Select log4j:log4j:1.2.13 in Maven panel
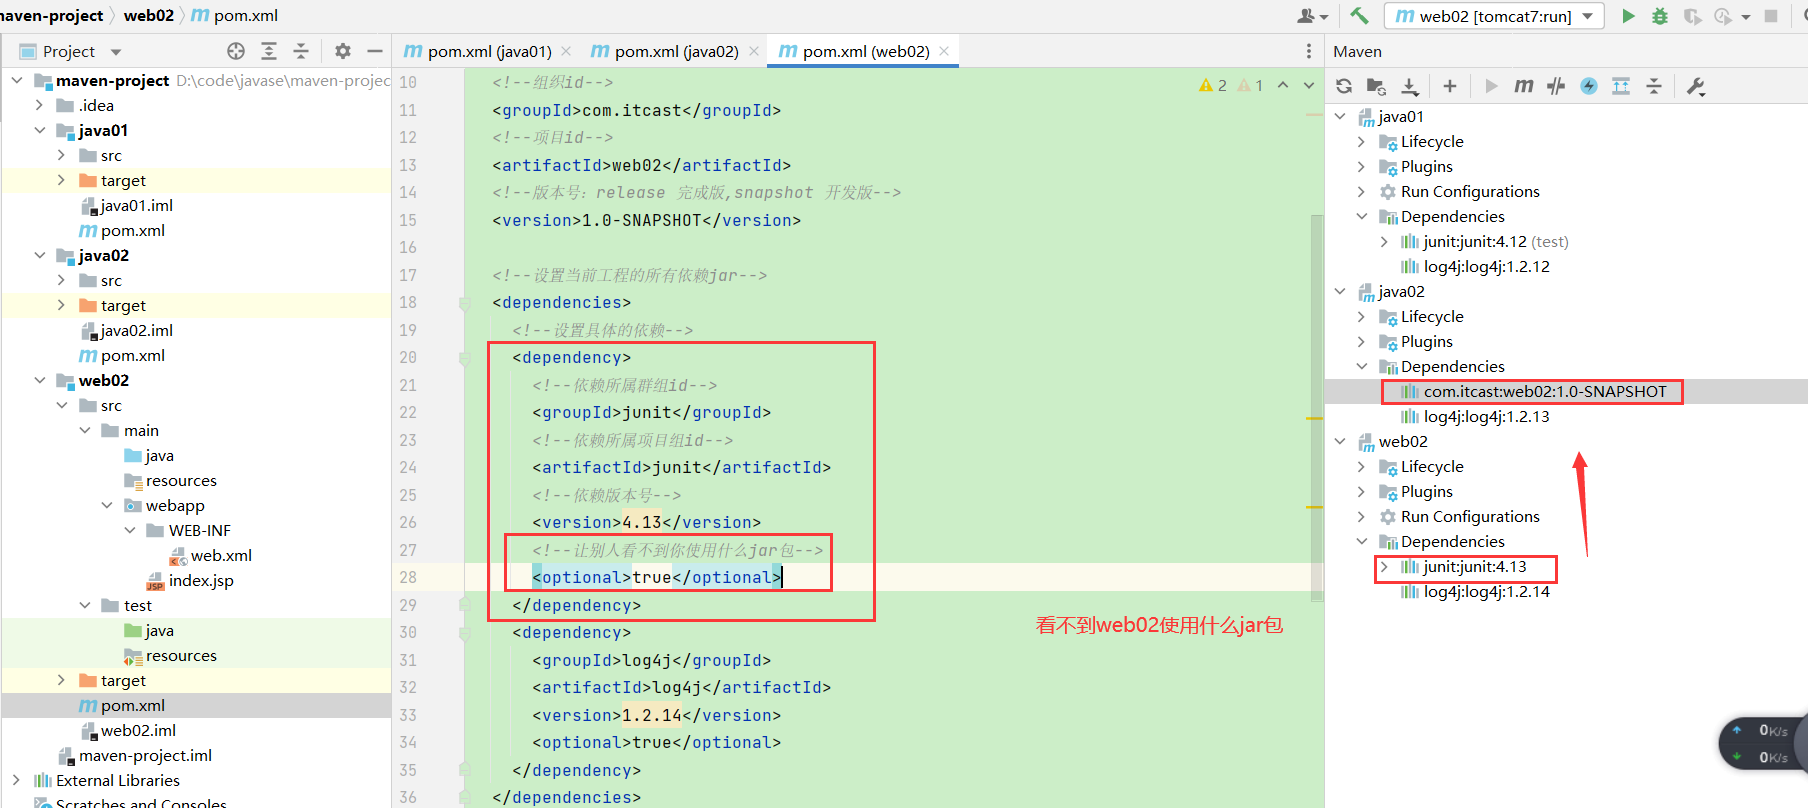The width and height of the screenshot is (1808, 808). (1475, 416)
